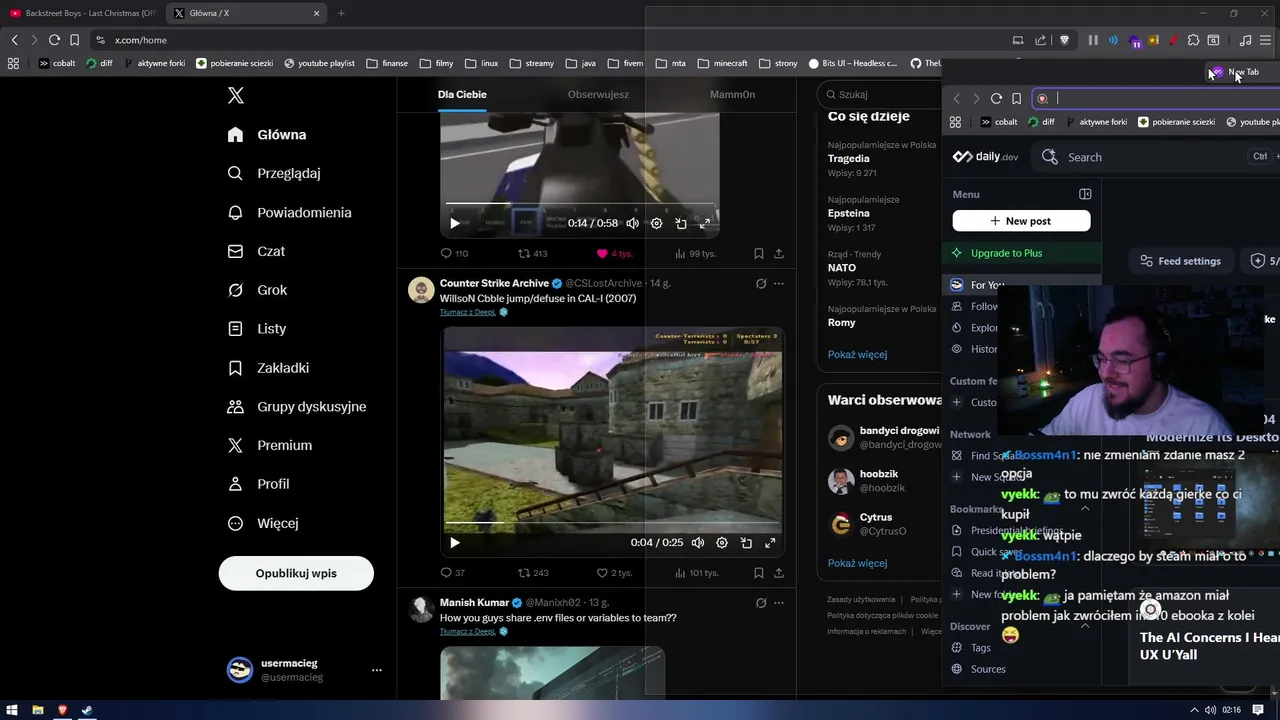Enter fullscreen on the Counter-Strike video
Image resolution: width=1280 pixels, height=720 pixels.
coord(770,543)
